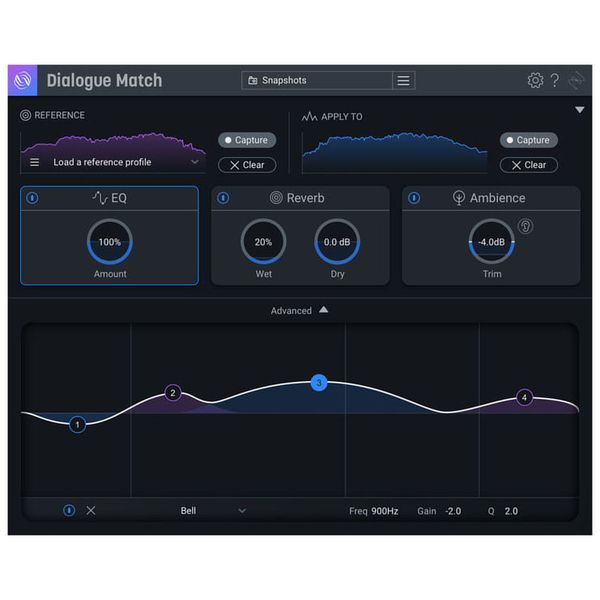Capture the reference profile

247,140
